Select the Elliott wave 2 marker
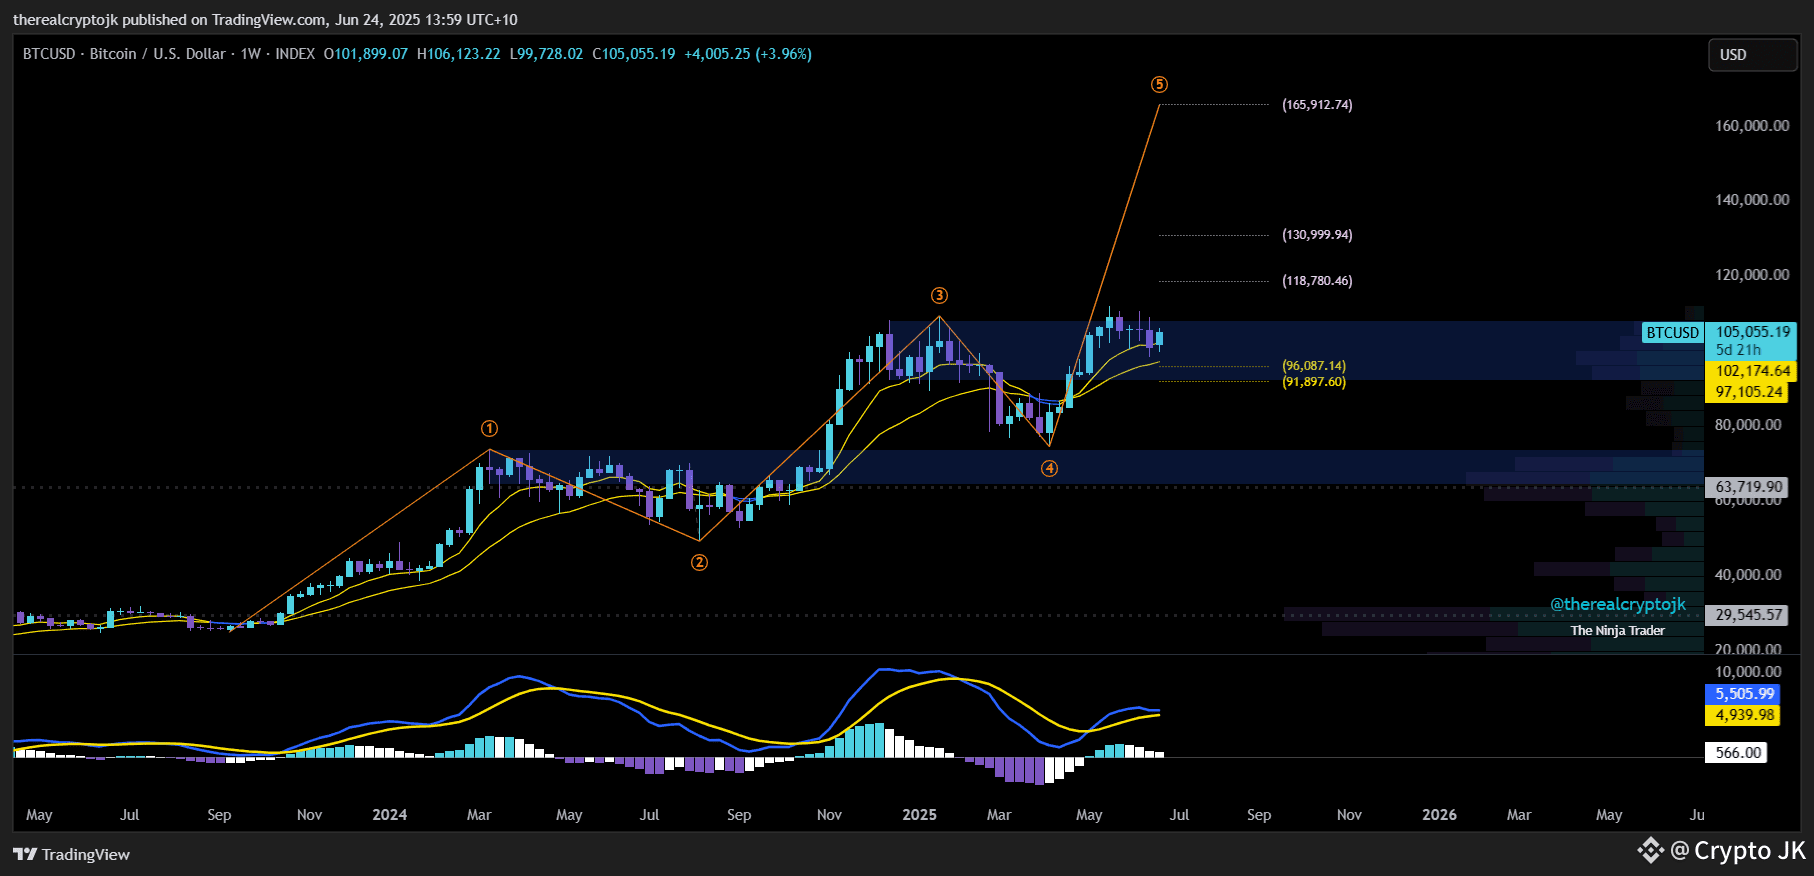Viewport: 1814px width, 876px height. click(x=699, y=563)
